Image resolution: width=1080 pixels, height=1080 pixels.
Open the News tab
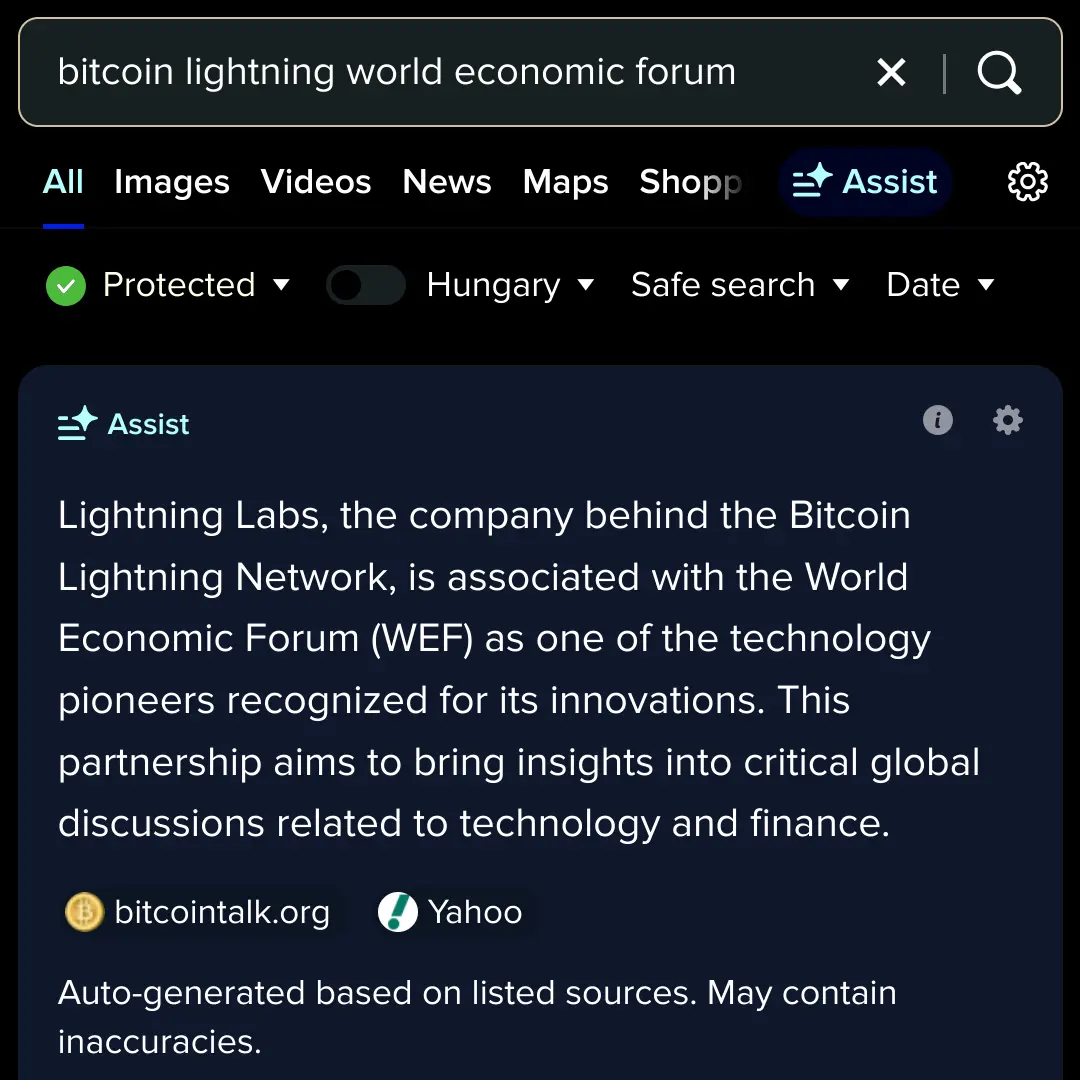447,182
